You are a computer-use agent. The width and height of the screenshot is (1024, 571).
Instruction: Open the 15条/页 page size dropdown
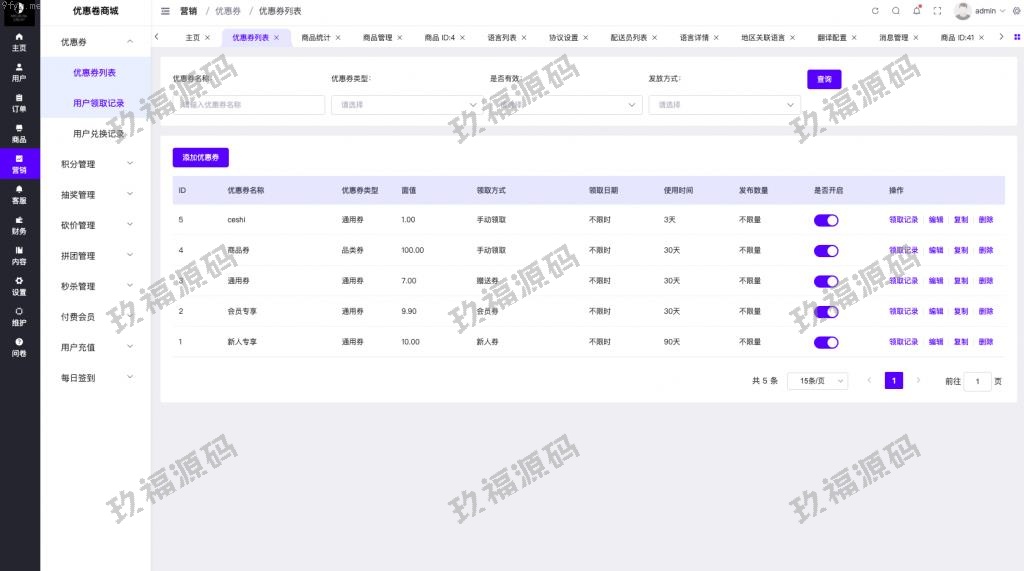coord(817,381)
